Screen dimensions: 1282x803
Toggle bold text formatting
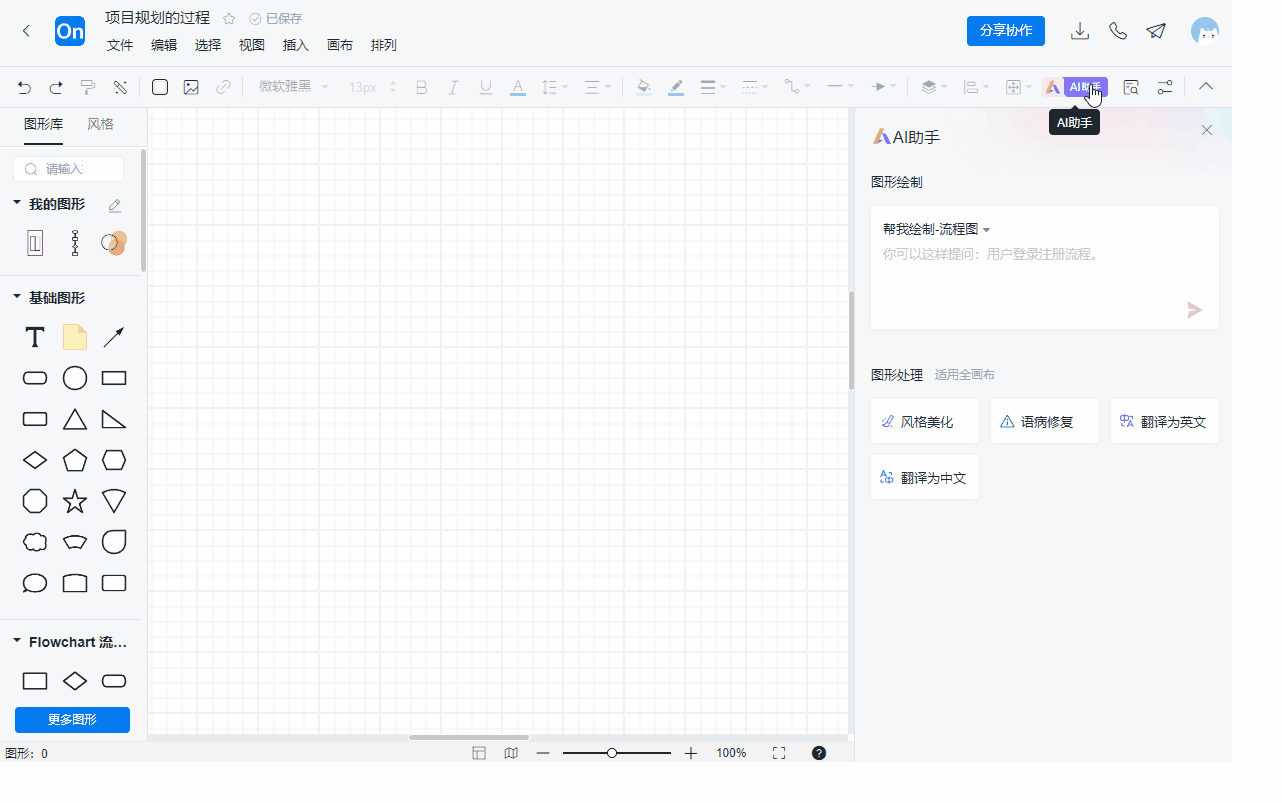pos(421,88)
